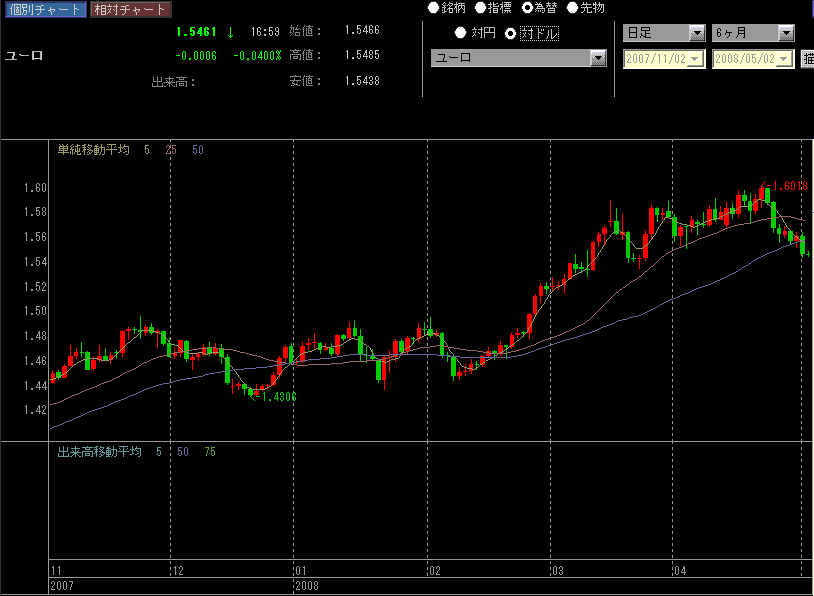Open the 相対チャート tab
The image size is (814, 596).
point(130,9)
